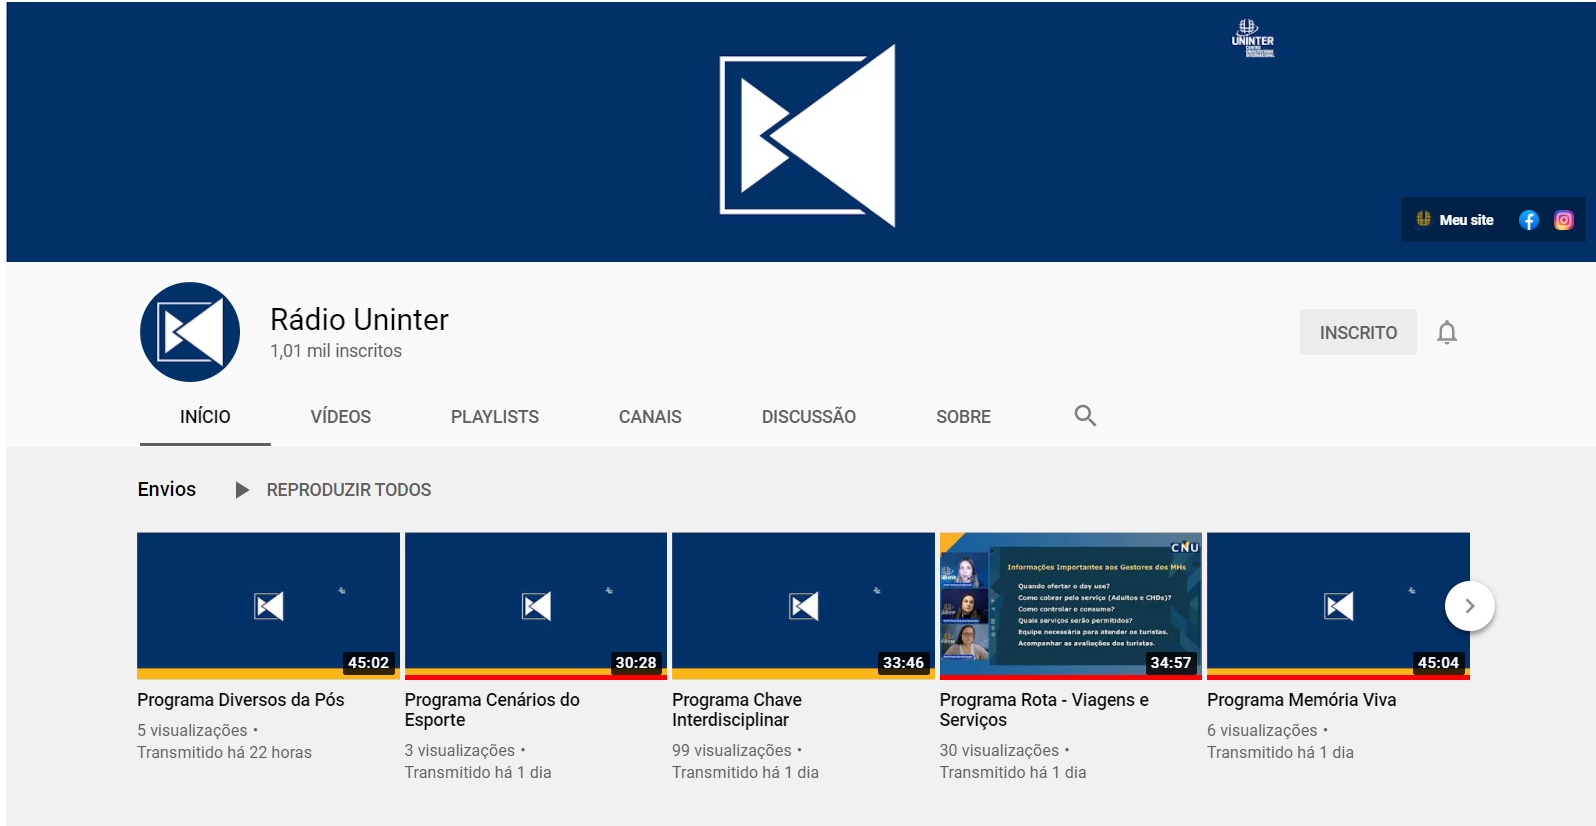Screen dimensions: 1596x826
Task: Click the play triangle beside Reproduzir Todos
Action: point(241,490)
